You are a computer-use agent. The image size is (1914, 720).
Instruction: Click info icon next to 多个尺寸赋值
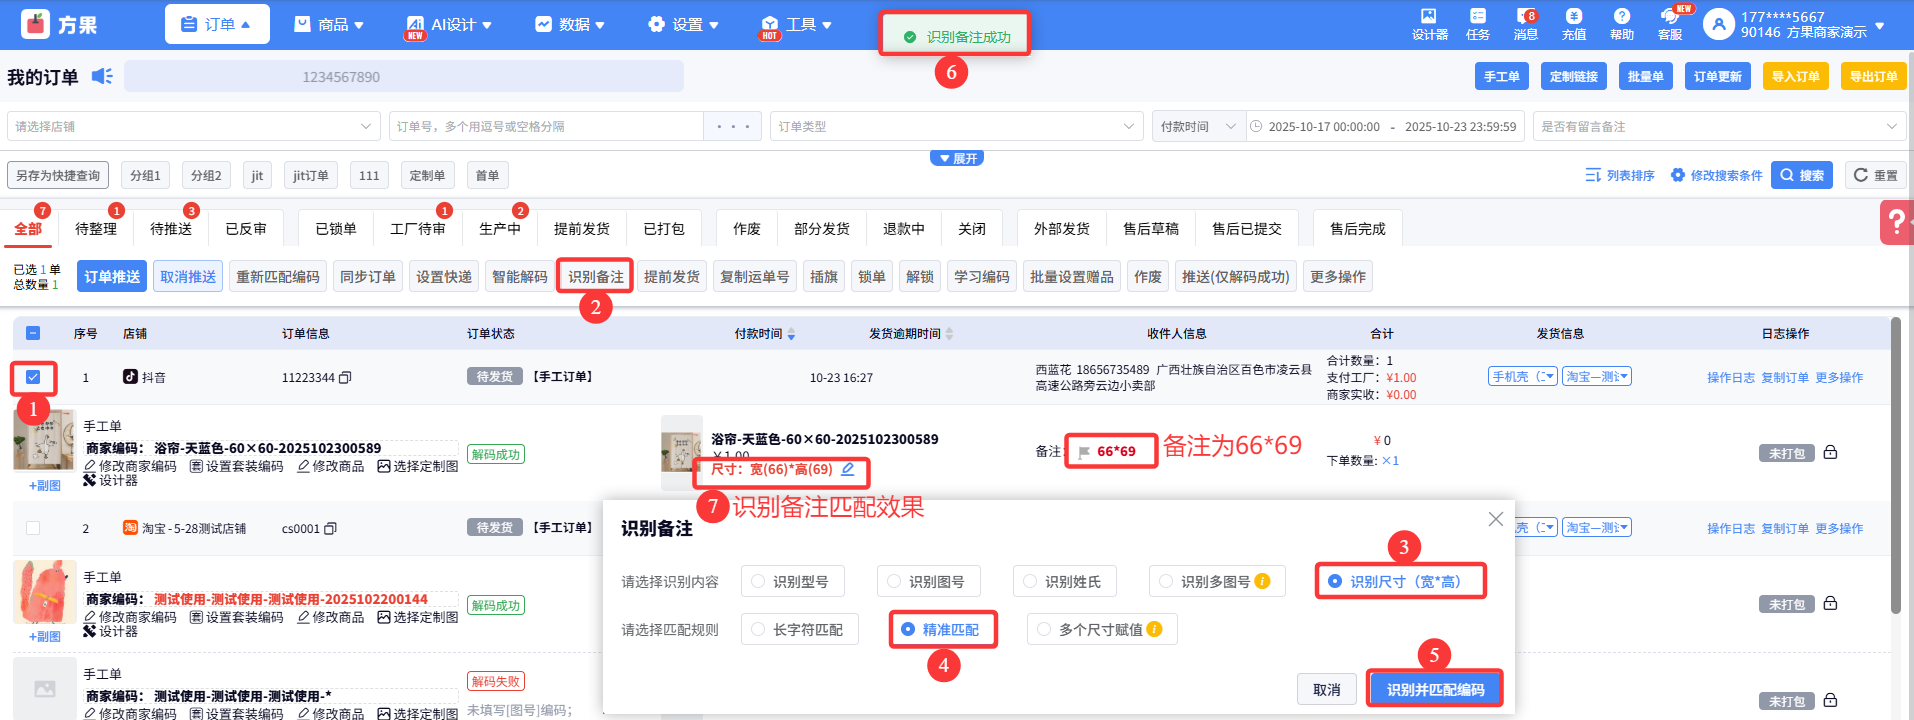click(1154, 629)
